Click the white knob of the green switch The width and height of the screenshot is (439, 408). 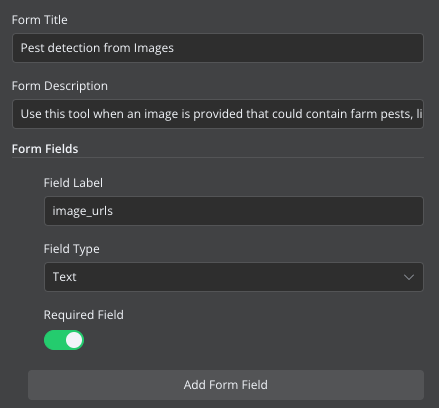pos(74,340)
